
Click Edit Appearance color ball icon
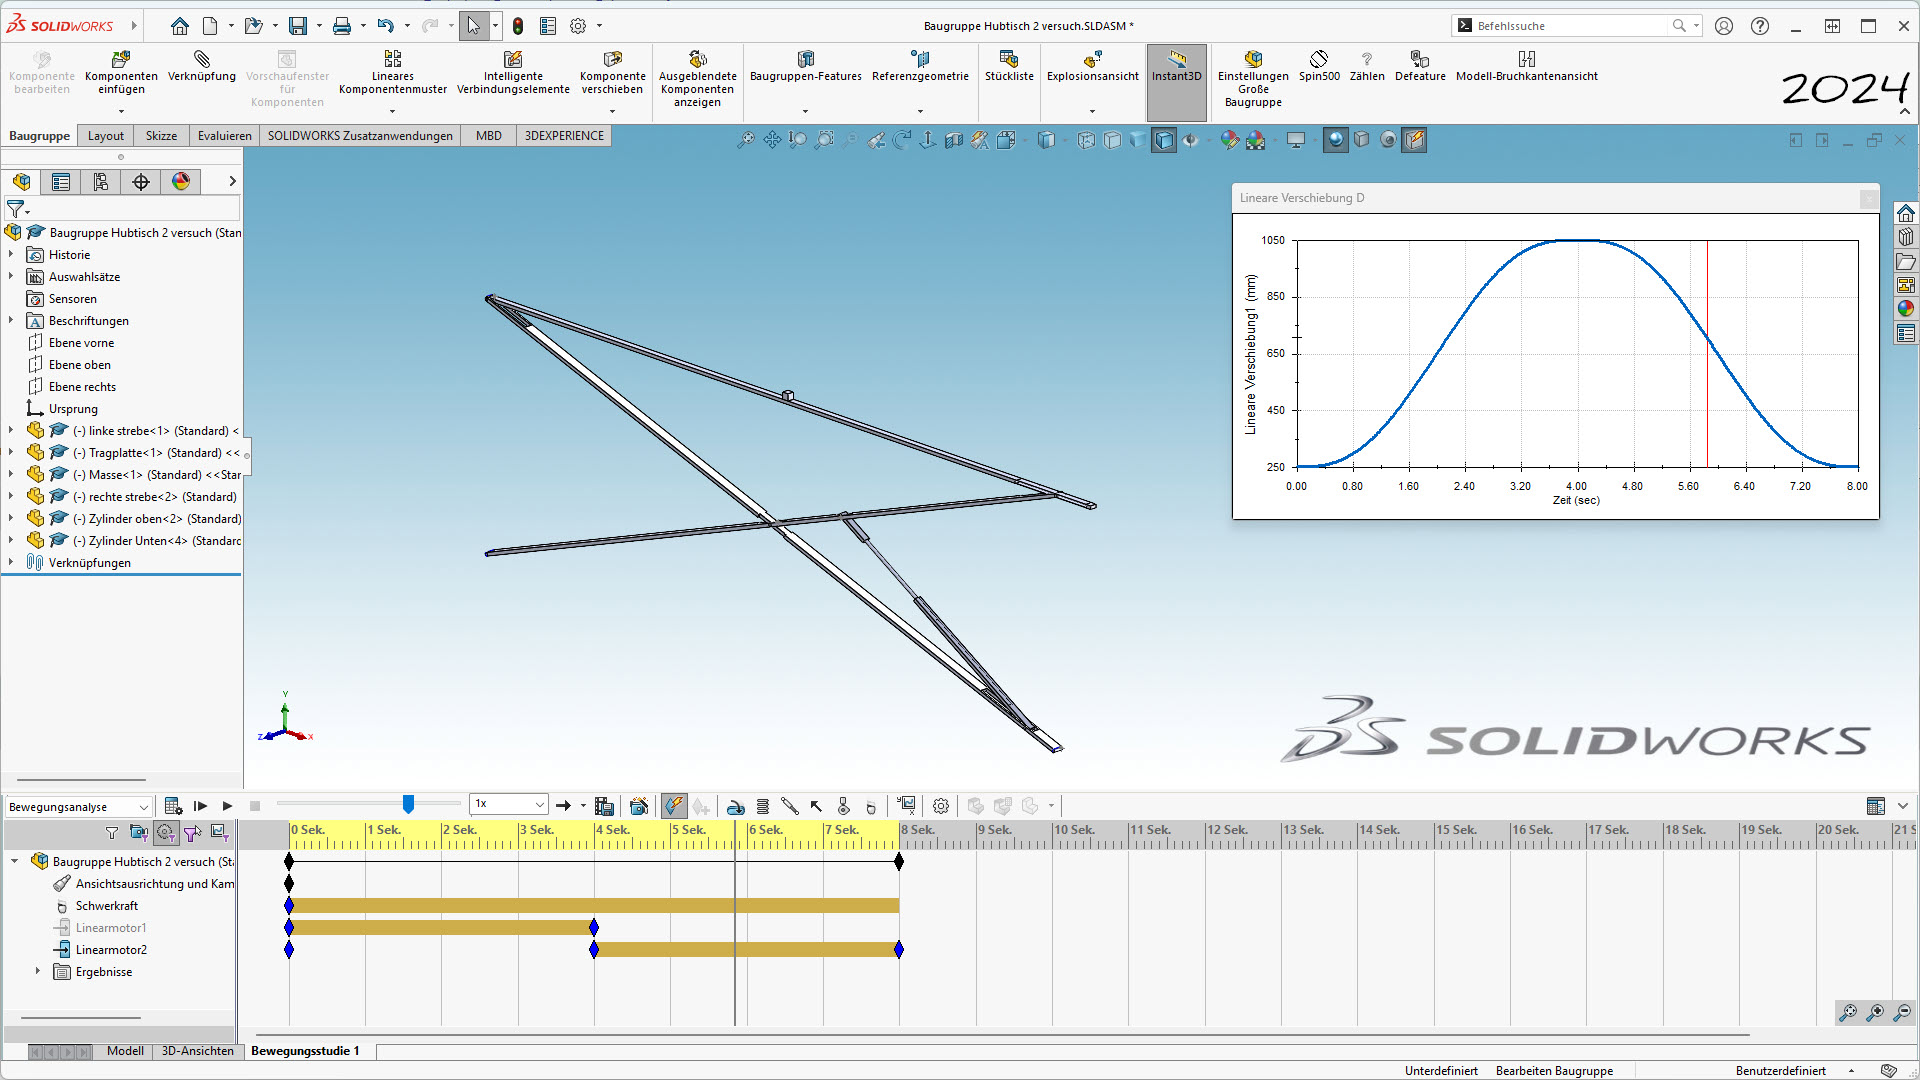[x=1229, y=140]
